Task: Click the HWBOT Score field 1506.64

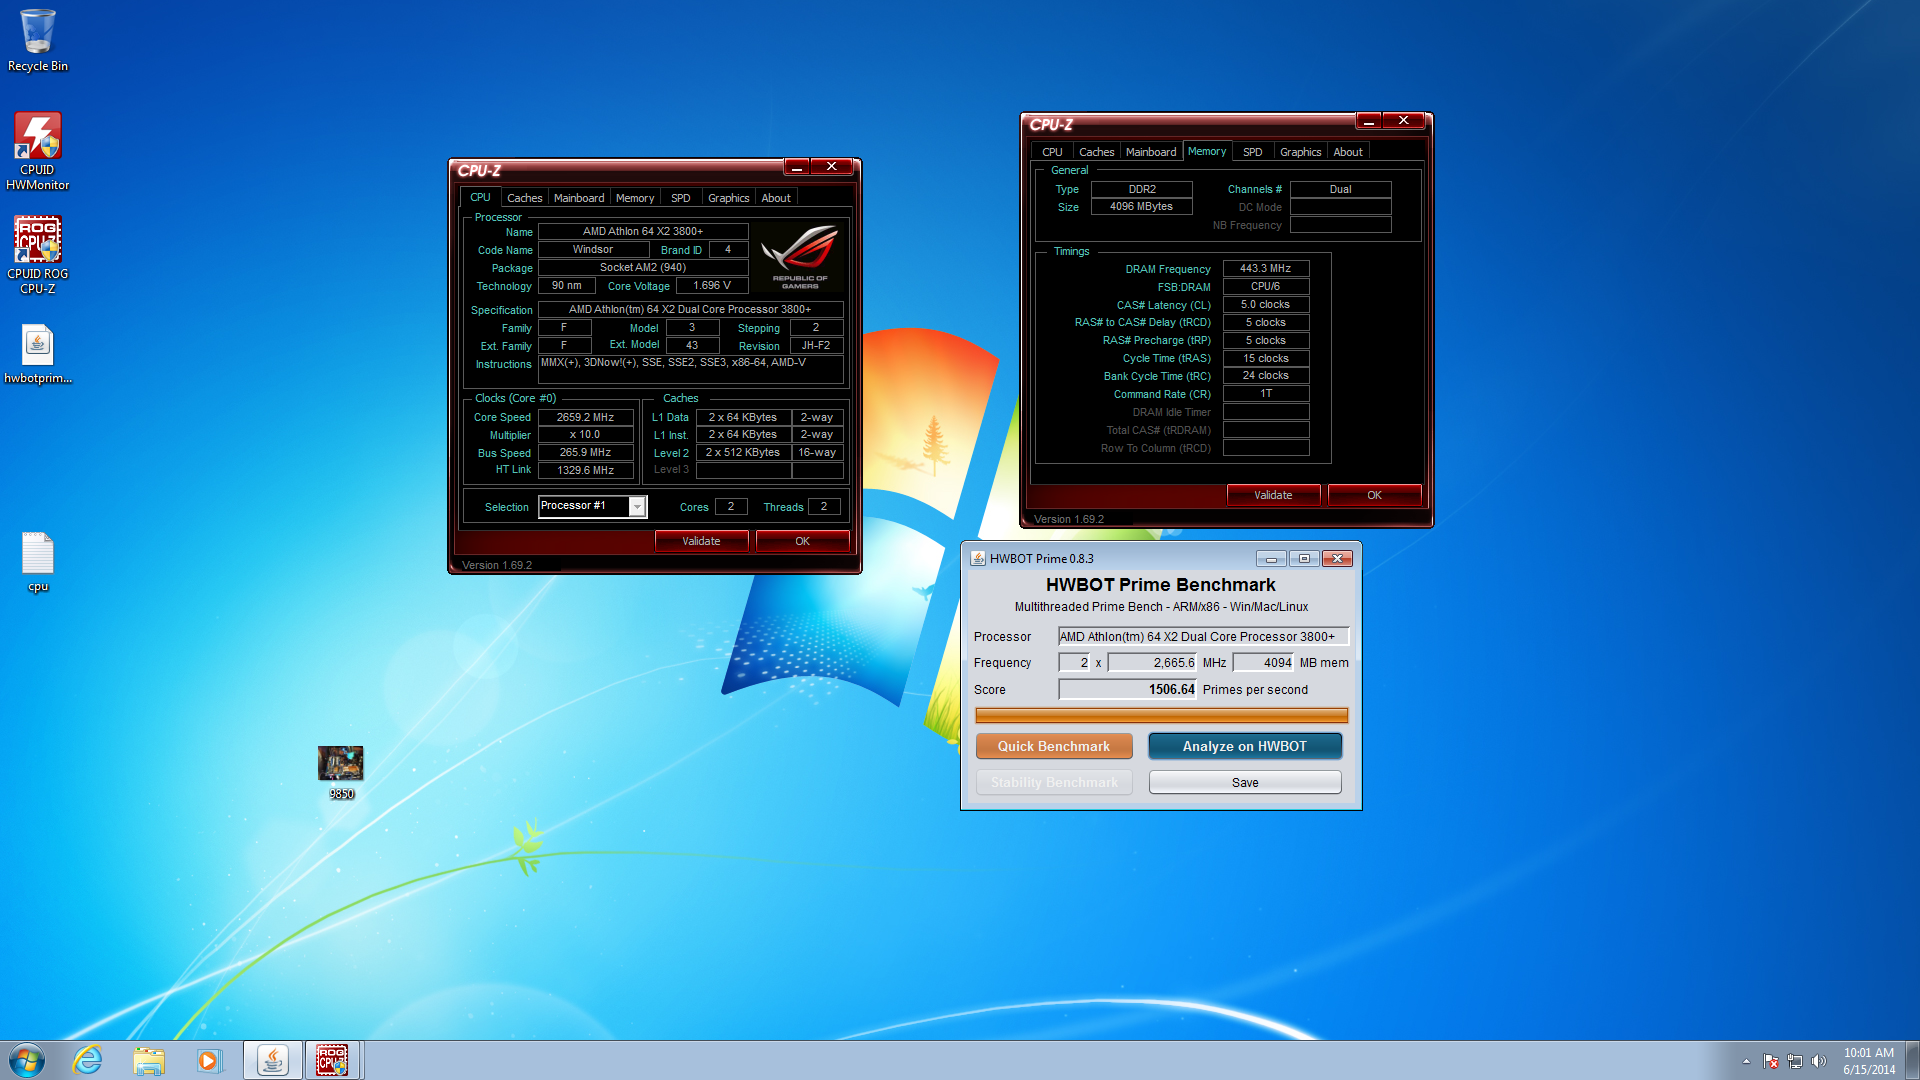Action: click(1128, 689)
